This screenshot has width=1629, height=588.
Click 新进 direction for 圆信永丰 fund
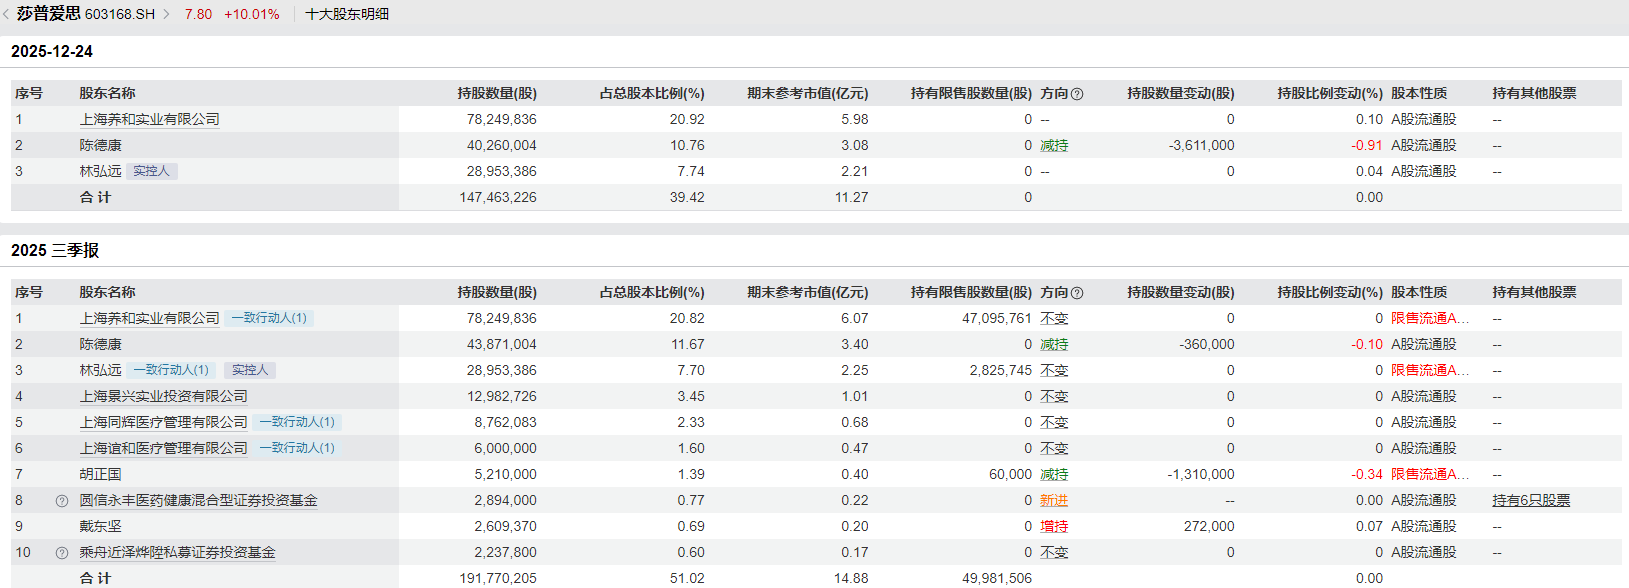coord(1053,500)
